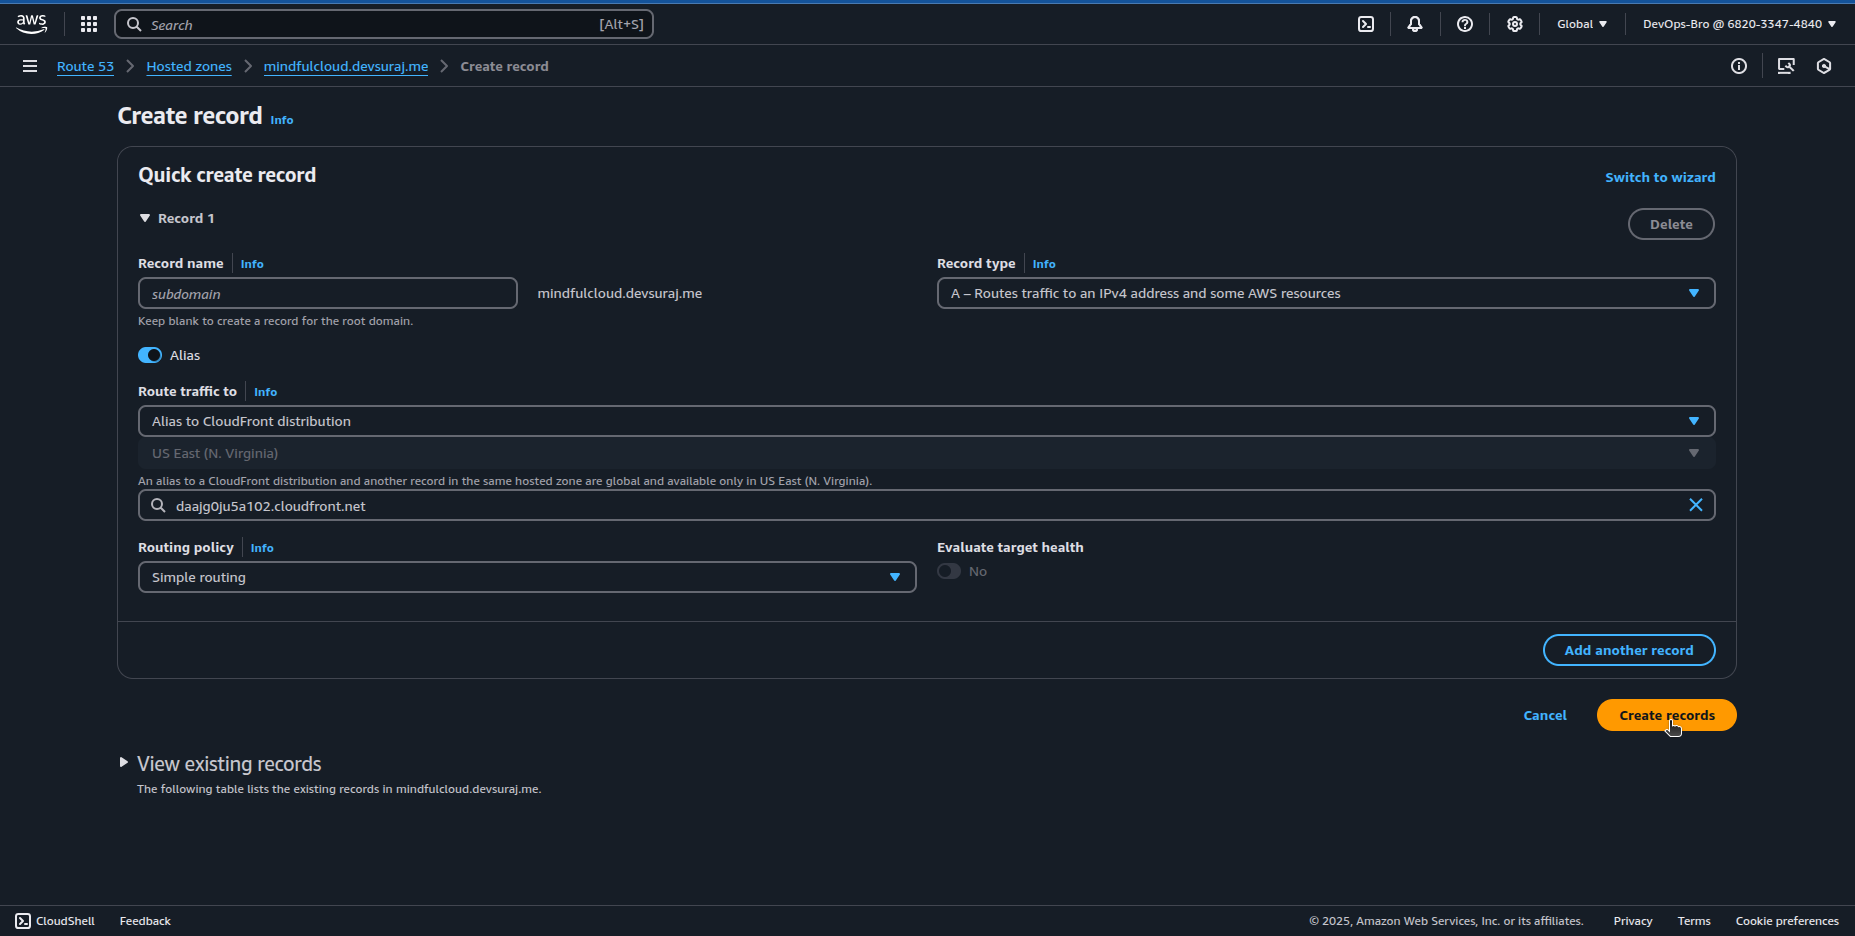
Task: Open Info link beside Routing policy
Action: (262, 548)
